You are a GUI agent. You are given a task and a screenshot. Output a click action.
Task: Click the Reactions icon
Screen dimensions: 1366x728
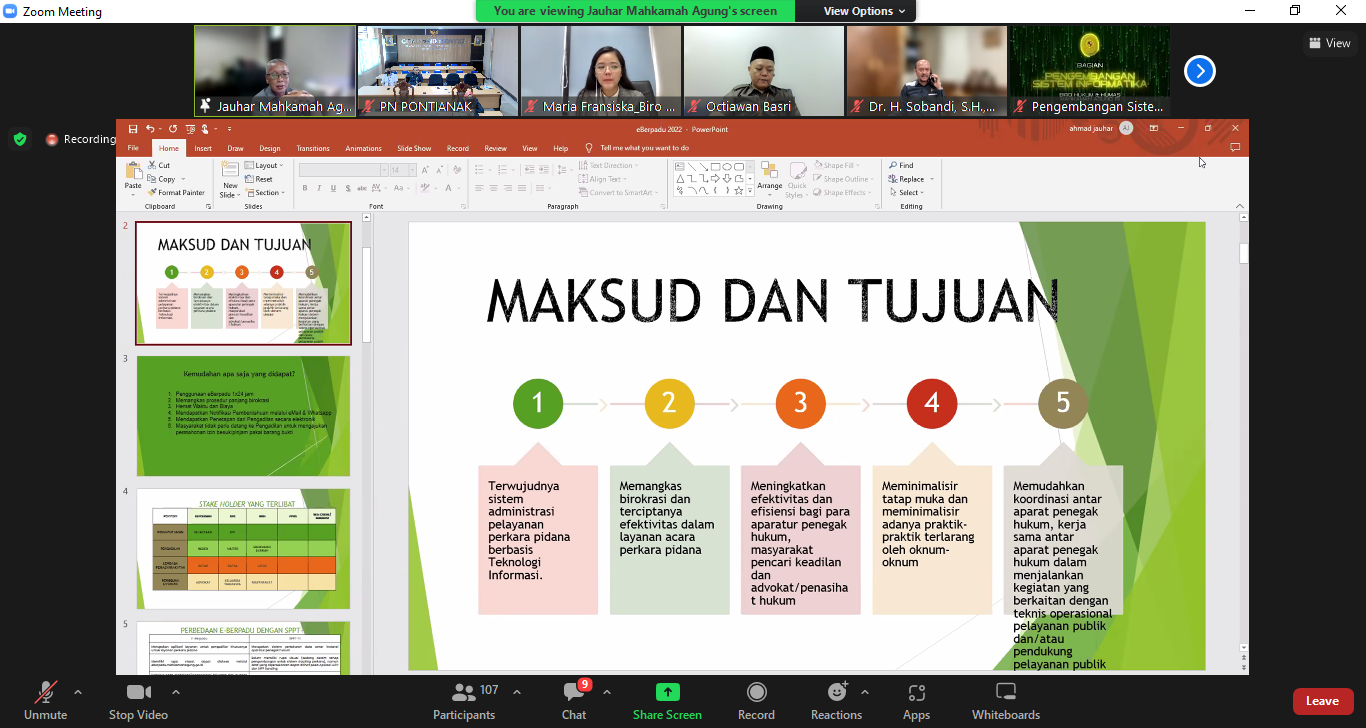pos(836,692)
